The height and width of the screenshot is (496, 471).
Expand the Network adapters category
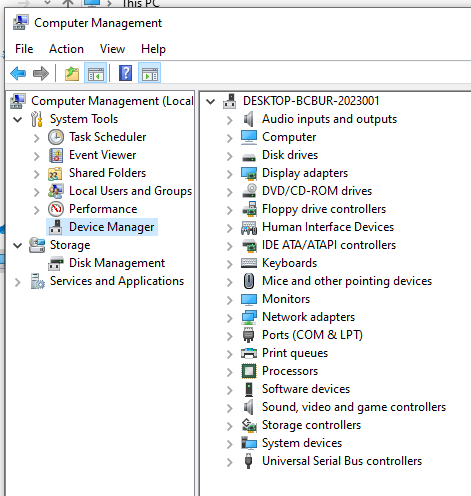229,318
